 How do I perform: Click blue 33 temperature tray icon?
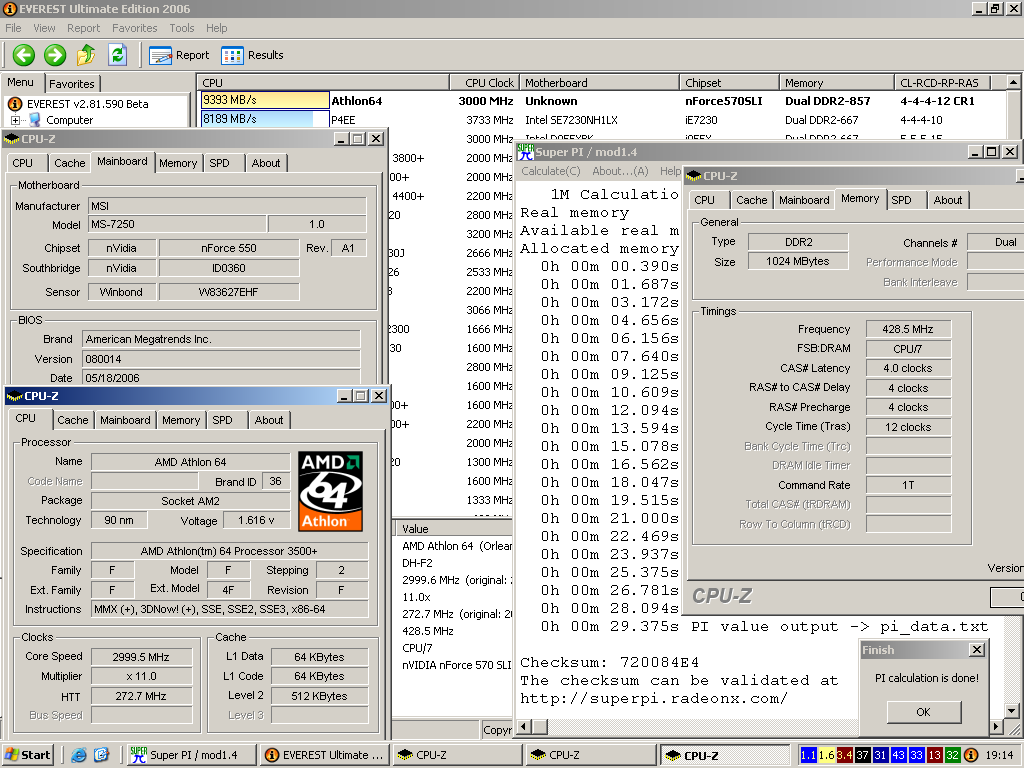click(916, 755)
